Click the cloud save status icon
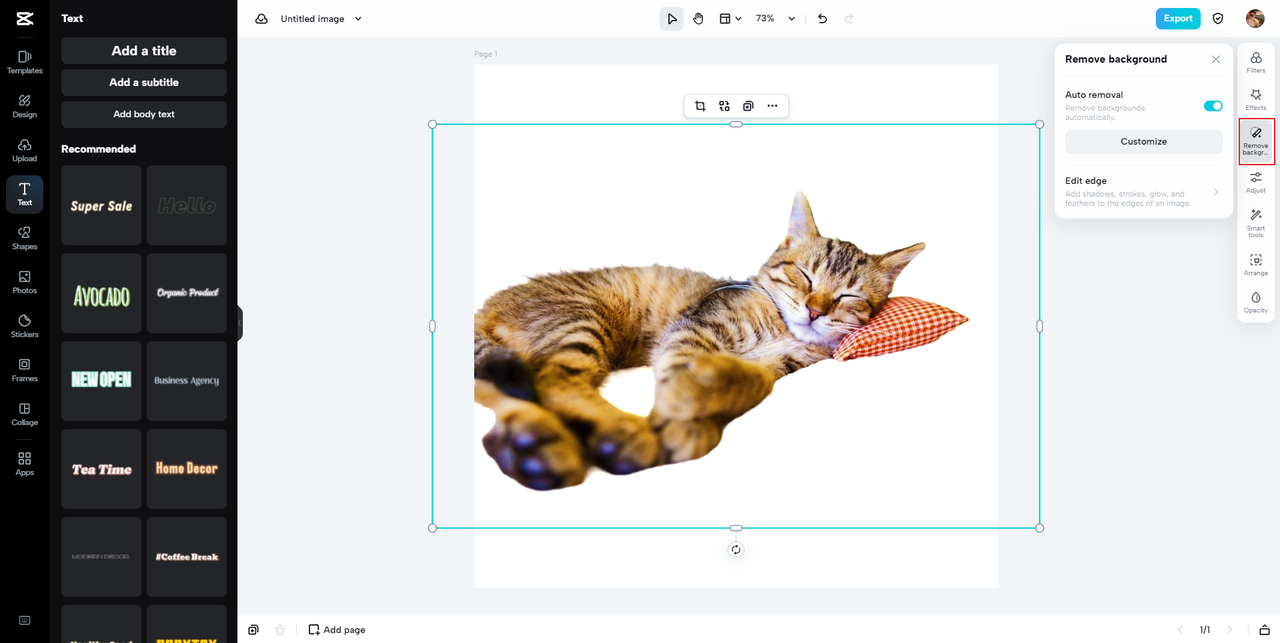 tap(261, 18)
